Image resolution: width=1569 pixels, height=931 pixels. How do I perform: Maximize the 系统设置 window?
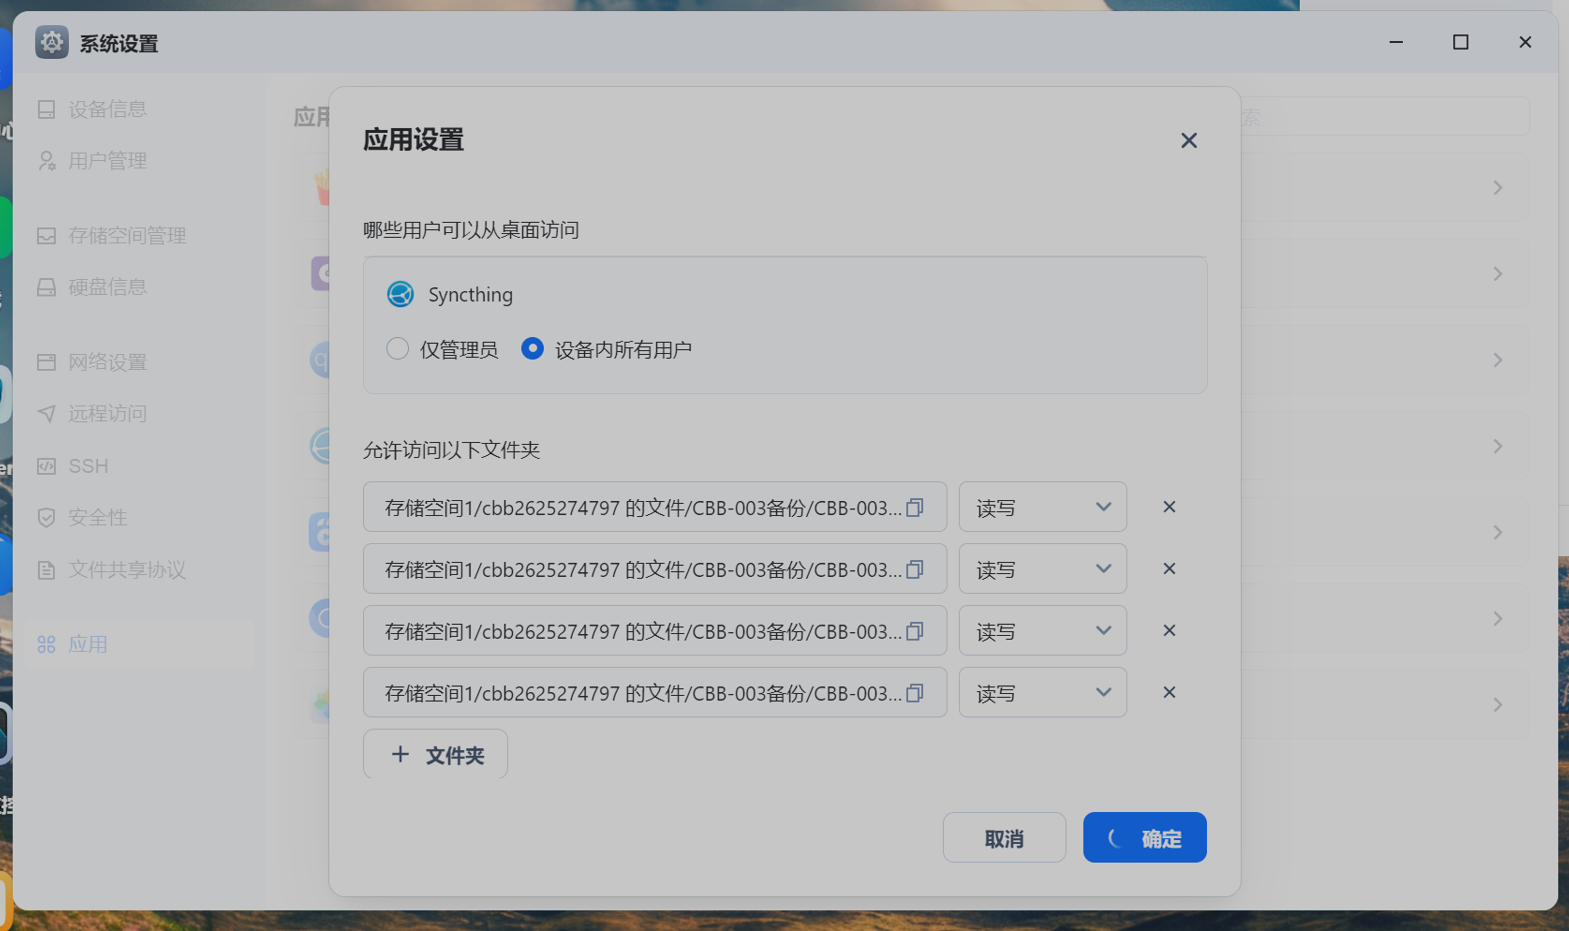coord(1460,42)
